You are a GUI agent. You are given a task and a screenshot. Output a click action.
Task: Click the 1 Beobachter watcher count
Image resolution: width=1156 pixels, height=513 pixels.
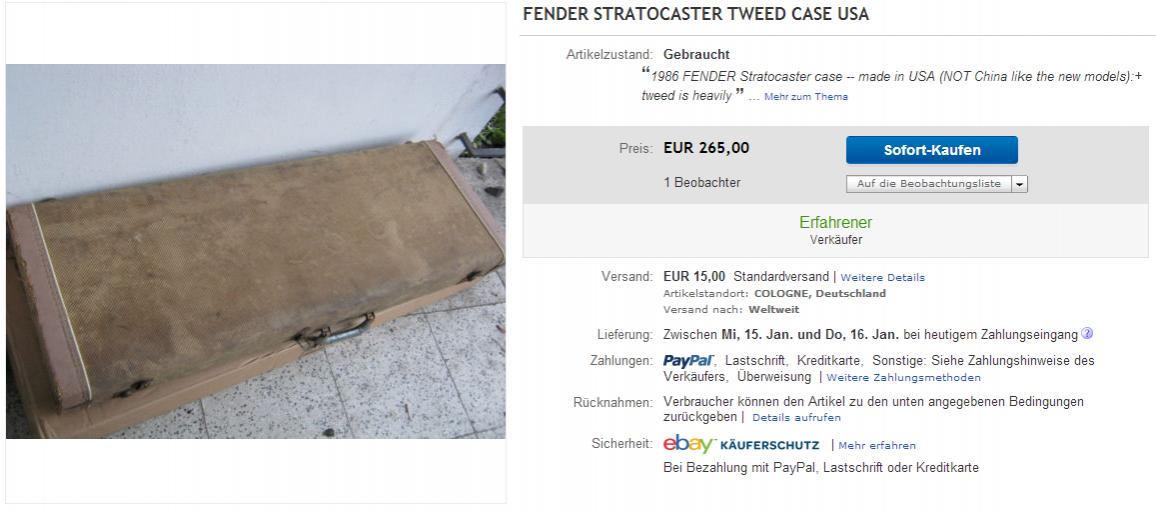(702, 183)
